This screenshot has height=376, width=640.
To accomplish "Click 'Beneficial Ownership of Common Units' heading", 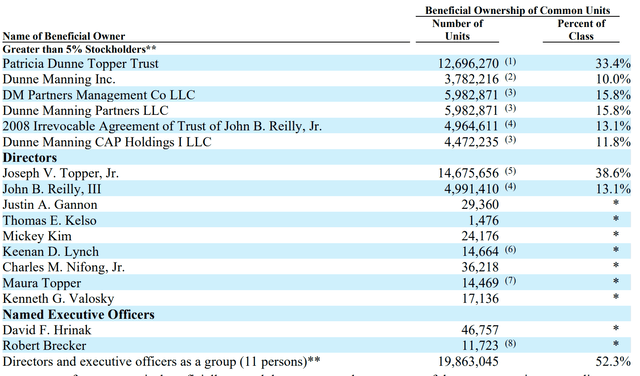I will (x=518, y=10).
